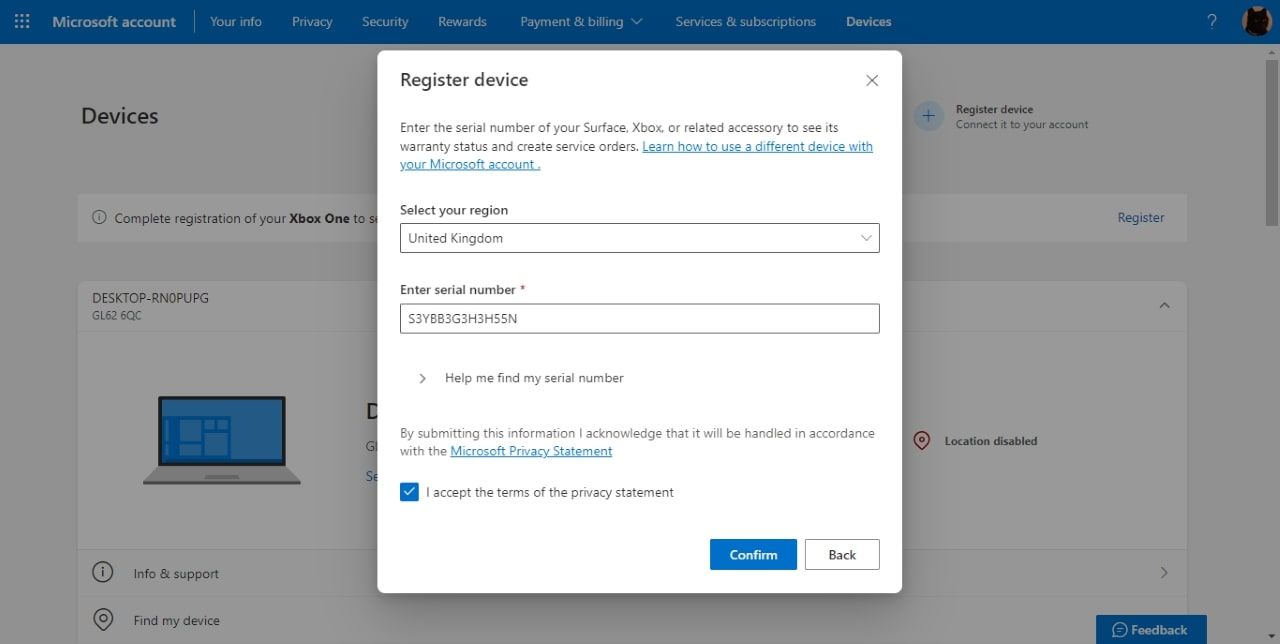Viewport: 1280px width, 644px height.
Task: Click the Location disabled pin icon
Action: [x=922, y=441]
